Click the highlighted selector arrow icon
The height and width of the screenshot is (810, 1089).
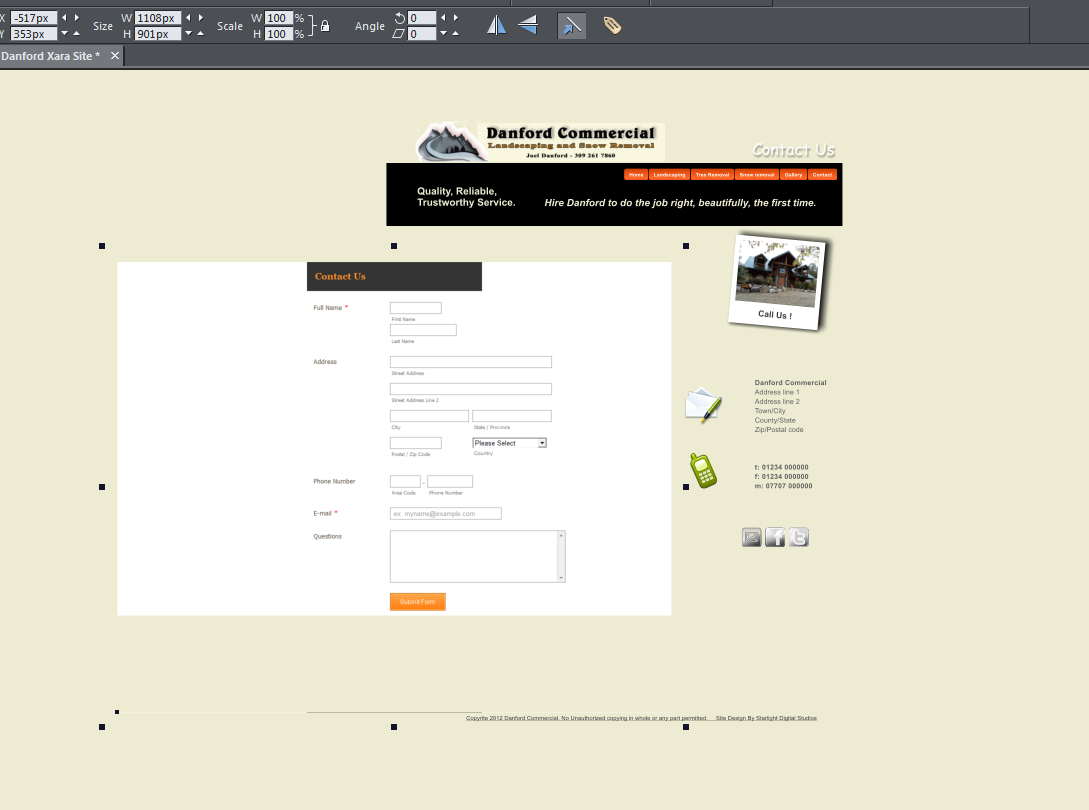tap(572, 25)
